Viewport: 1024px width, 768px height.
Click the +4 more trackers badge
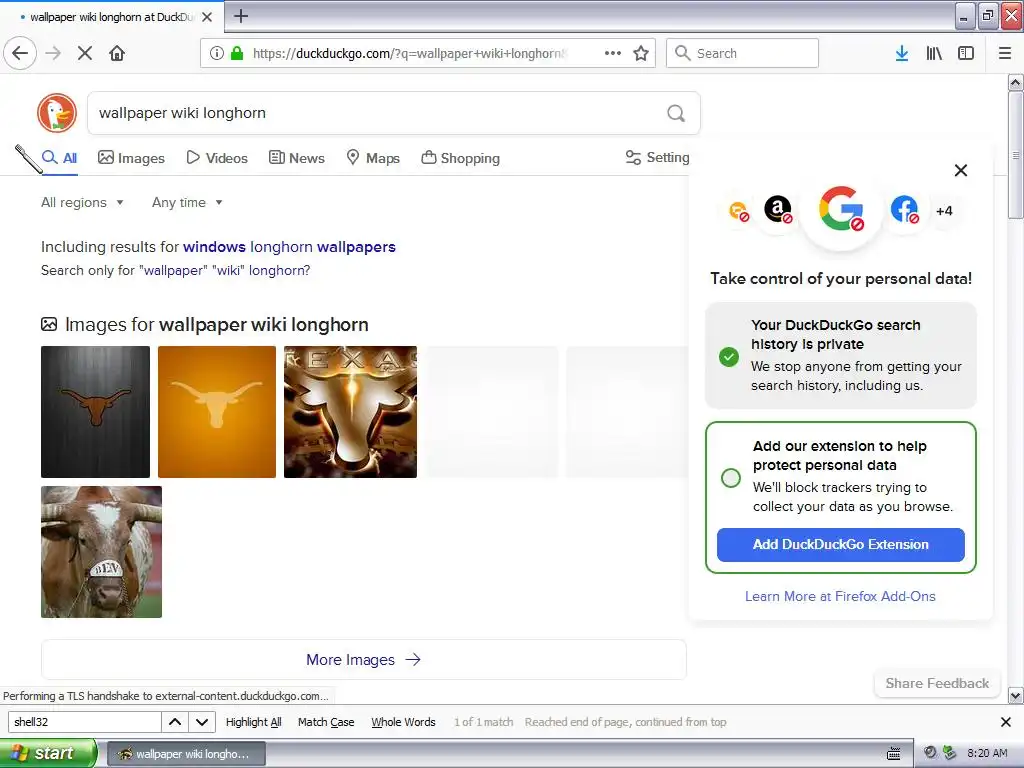click(x=944, y=211)
